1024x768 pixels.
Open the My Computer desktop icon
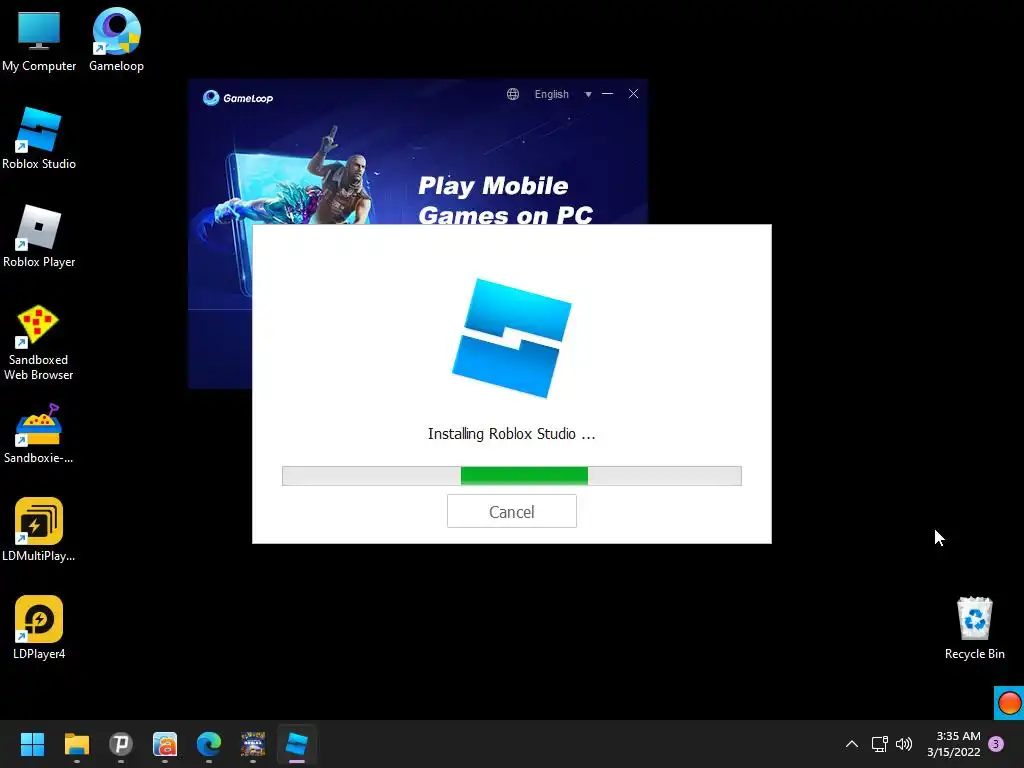[x=39, y=41]
